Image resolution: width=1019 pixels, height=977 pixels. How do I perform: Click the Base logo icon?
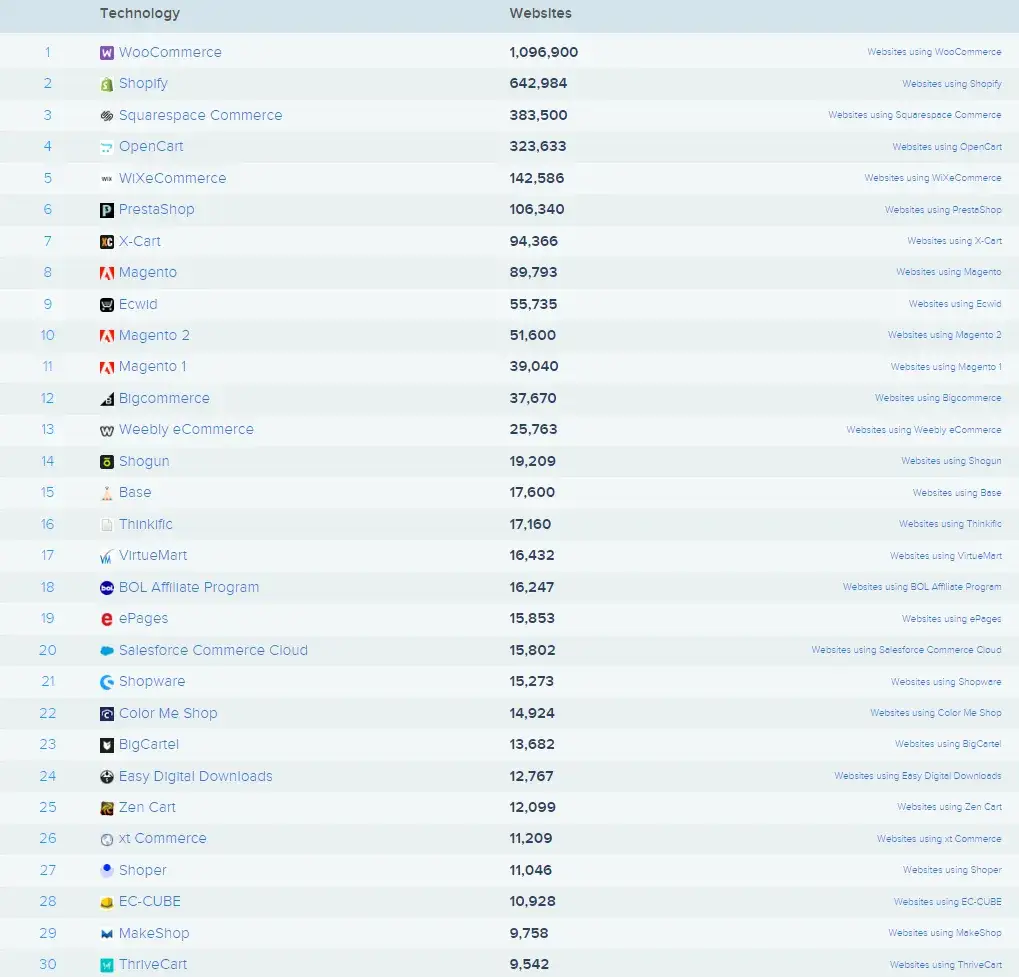coord(107,493)
